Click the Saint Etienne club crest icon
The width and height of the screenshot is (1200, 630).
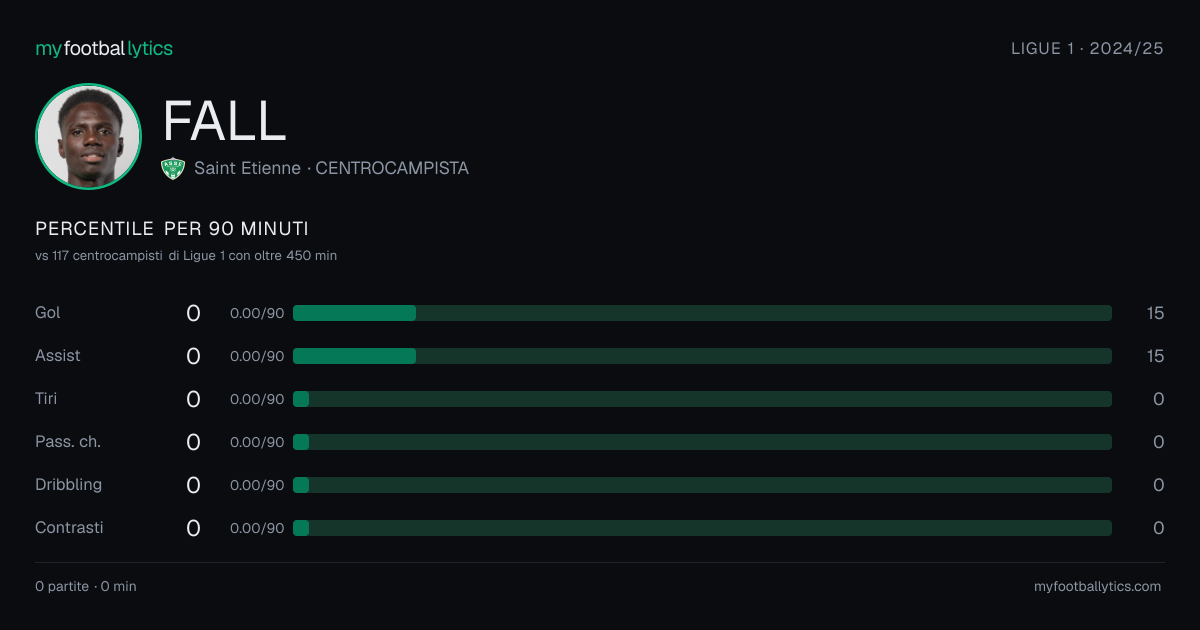click(x=173, y=169)
